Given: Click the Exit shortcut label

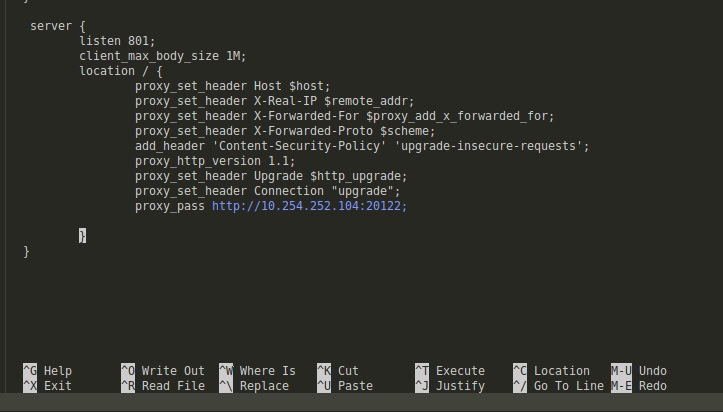Looking at the screenshot, I should (x=57, y=386).
